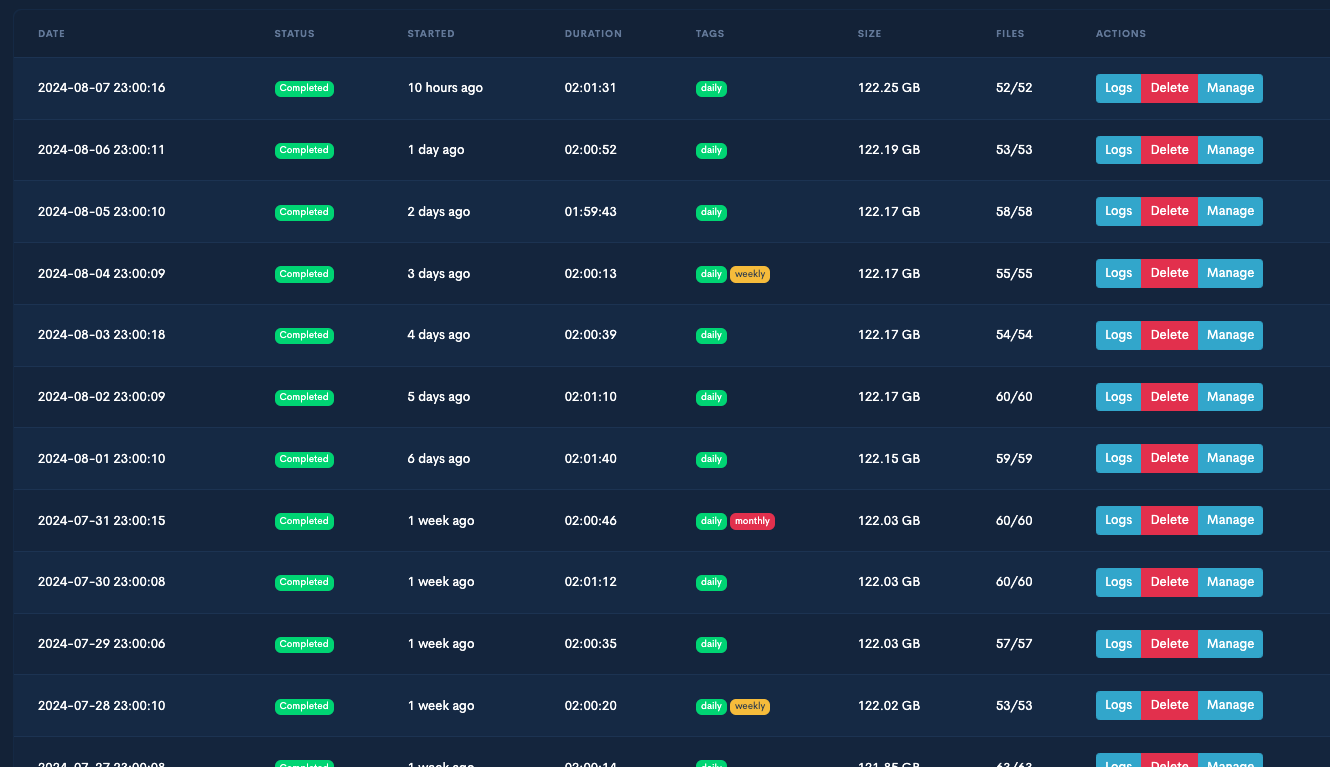Manage the 2024-07-31 backup

click(1230, 520)
